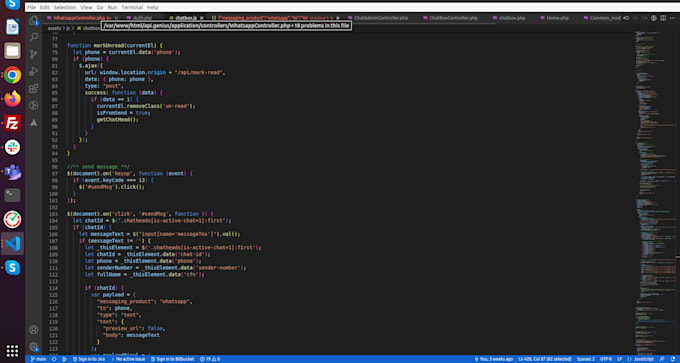
Task: Click UTF-8 encoding selector
Action: point(606,359)
